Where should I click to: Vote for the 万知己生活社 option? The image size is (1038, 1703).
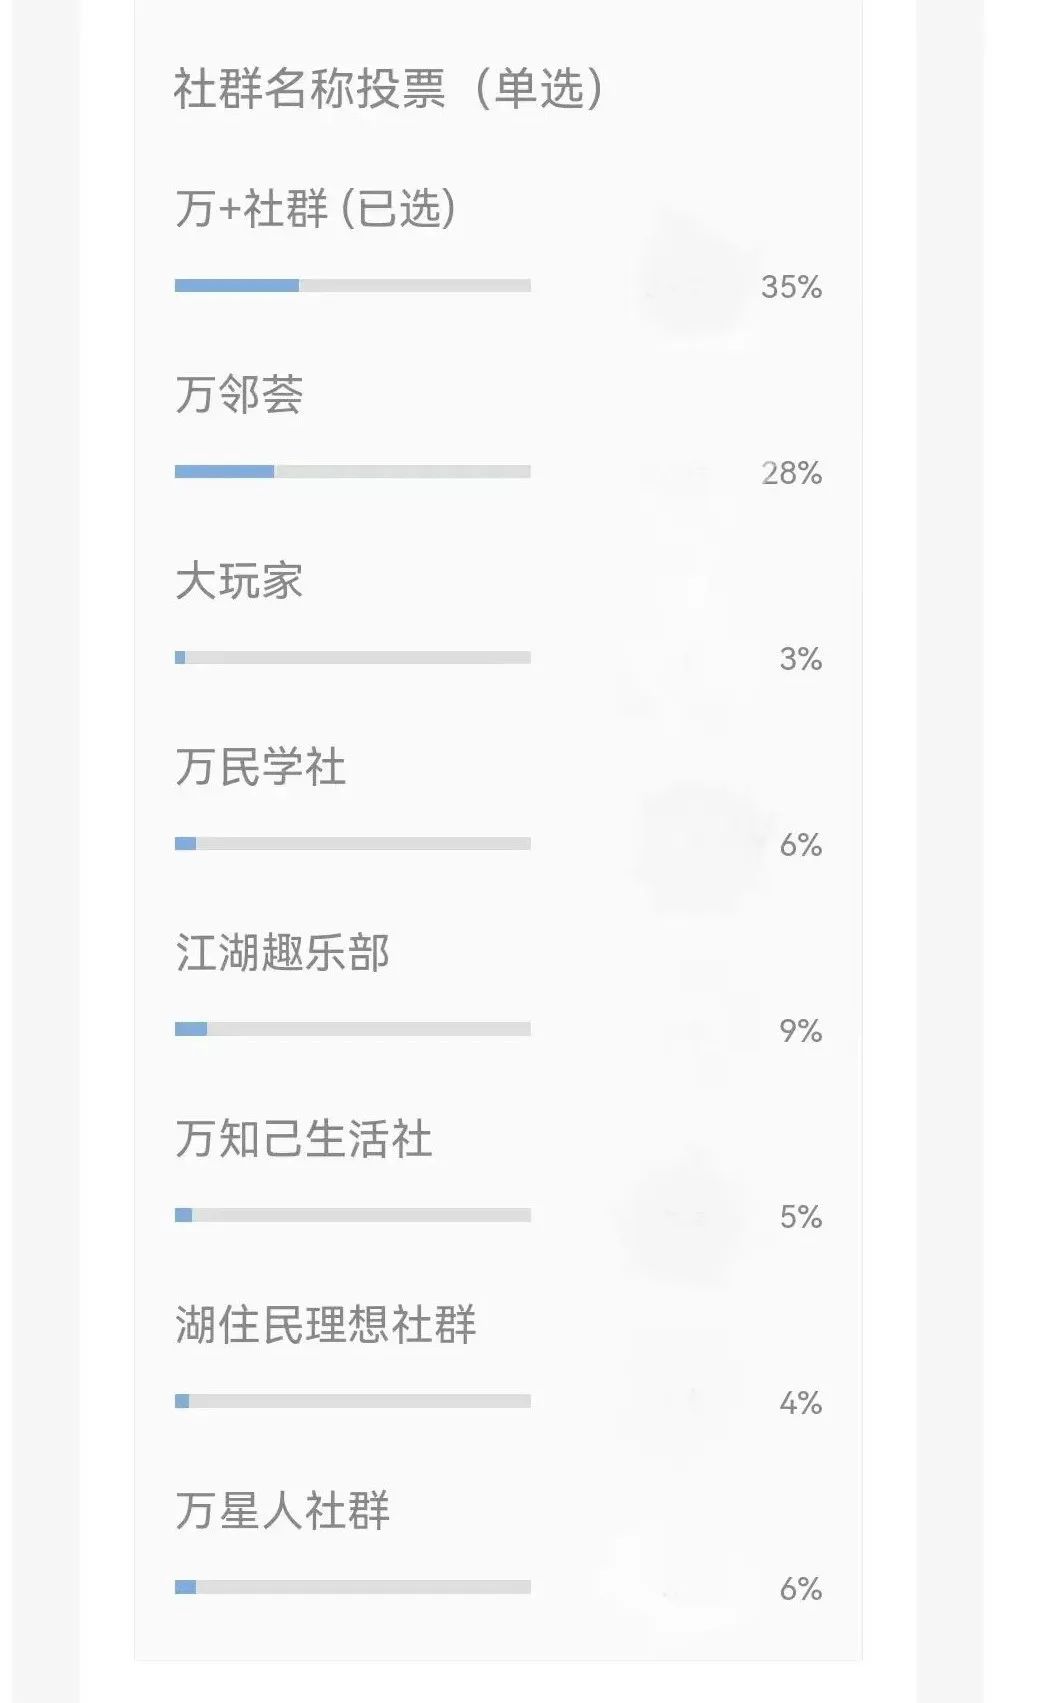tap(303, 1139)
